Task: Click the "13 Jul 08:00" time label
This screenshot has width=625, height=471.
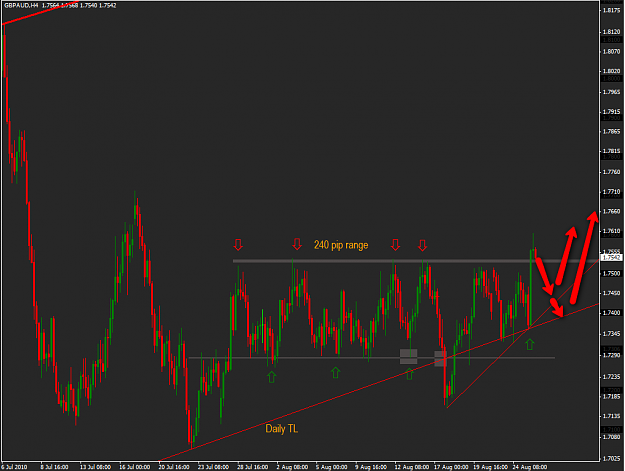Action: [95, 467]
